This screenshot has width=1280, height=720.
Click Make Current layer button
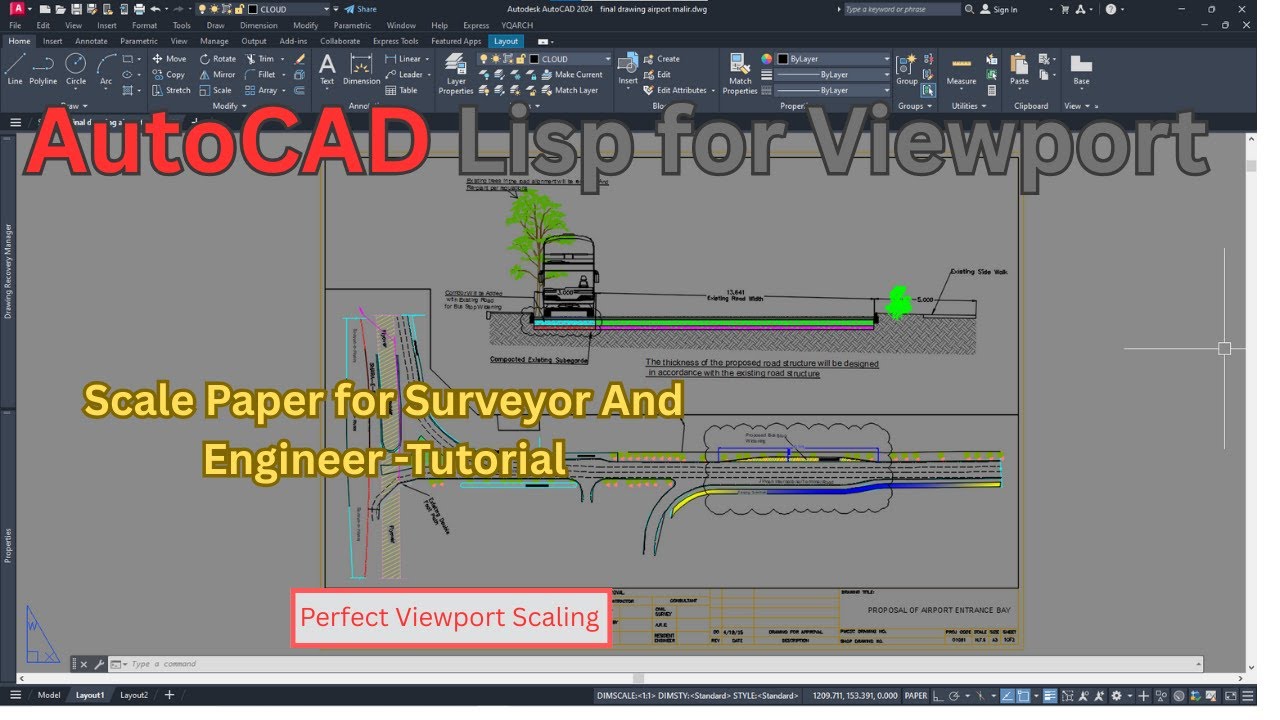572,74
